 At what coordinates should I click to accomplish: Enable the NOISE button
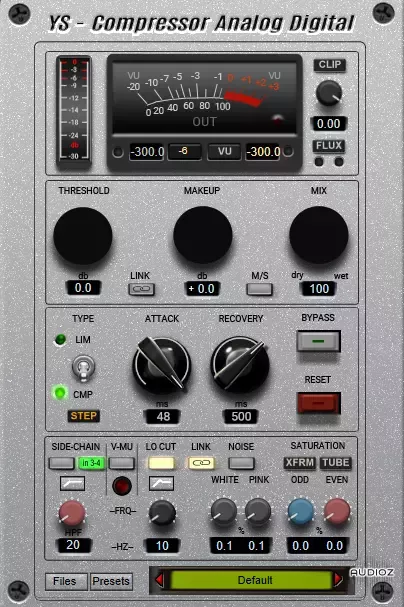(241, 463)
